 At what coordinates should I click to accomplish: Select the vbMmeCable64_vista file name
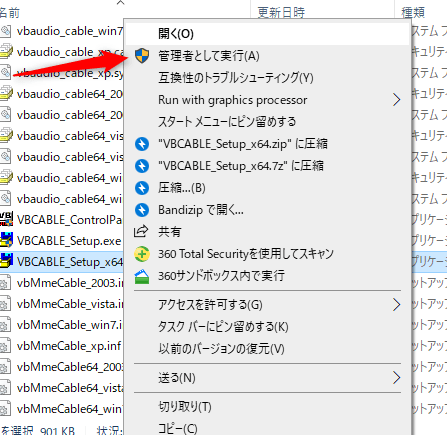[70, 388]
